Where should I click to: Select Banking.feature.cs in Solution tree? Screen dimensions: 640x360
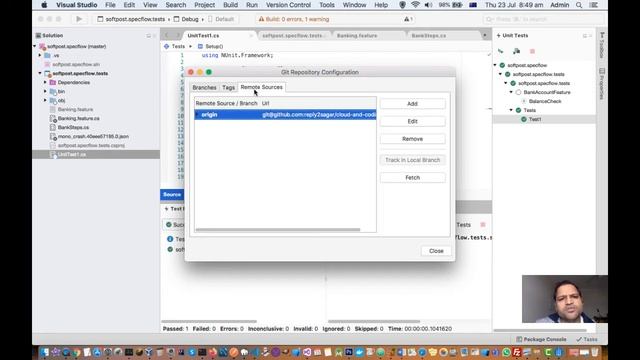[x=78, y=118]
